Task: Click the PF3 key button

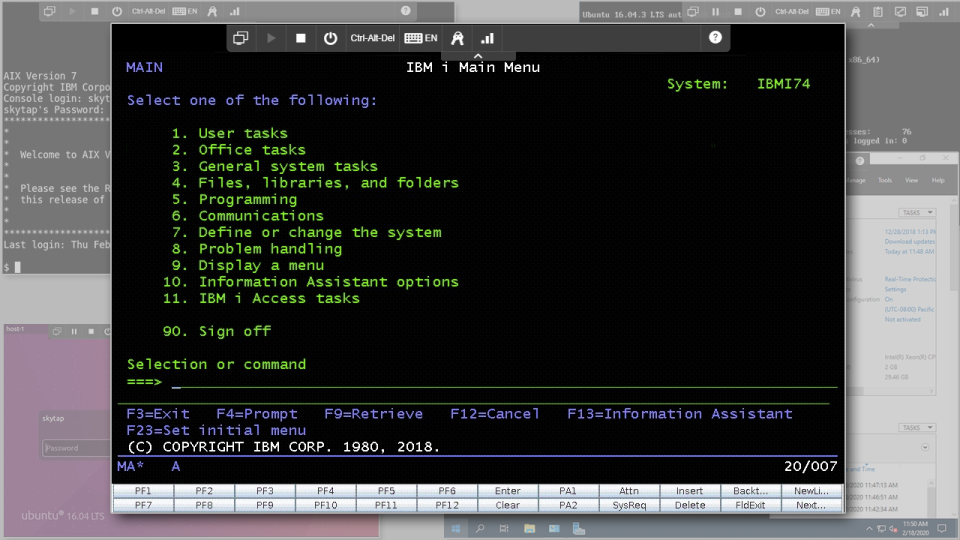Action: pos(265,490)
